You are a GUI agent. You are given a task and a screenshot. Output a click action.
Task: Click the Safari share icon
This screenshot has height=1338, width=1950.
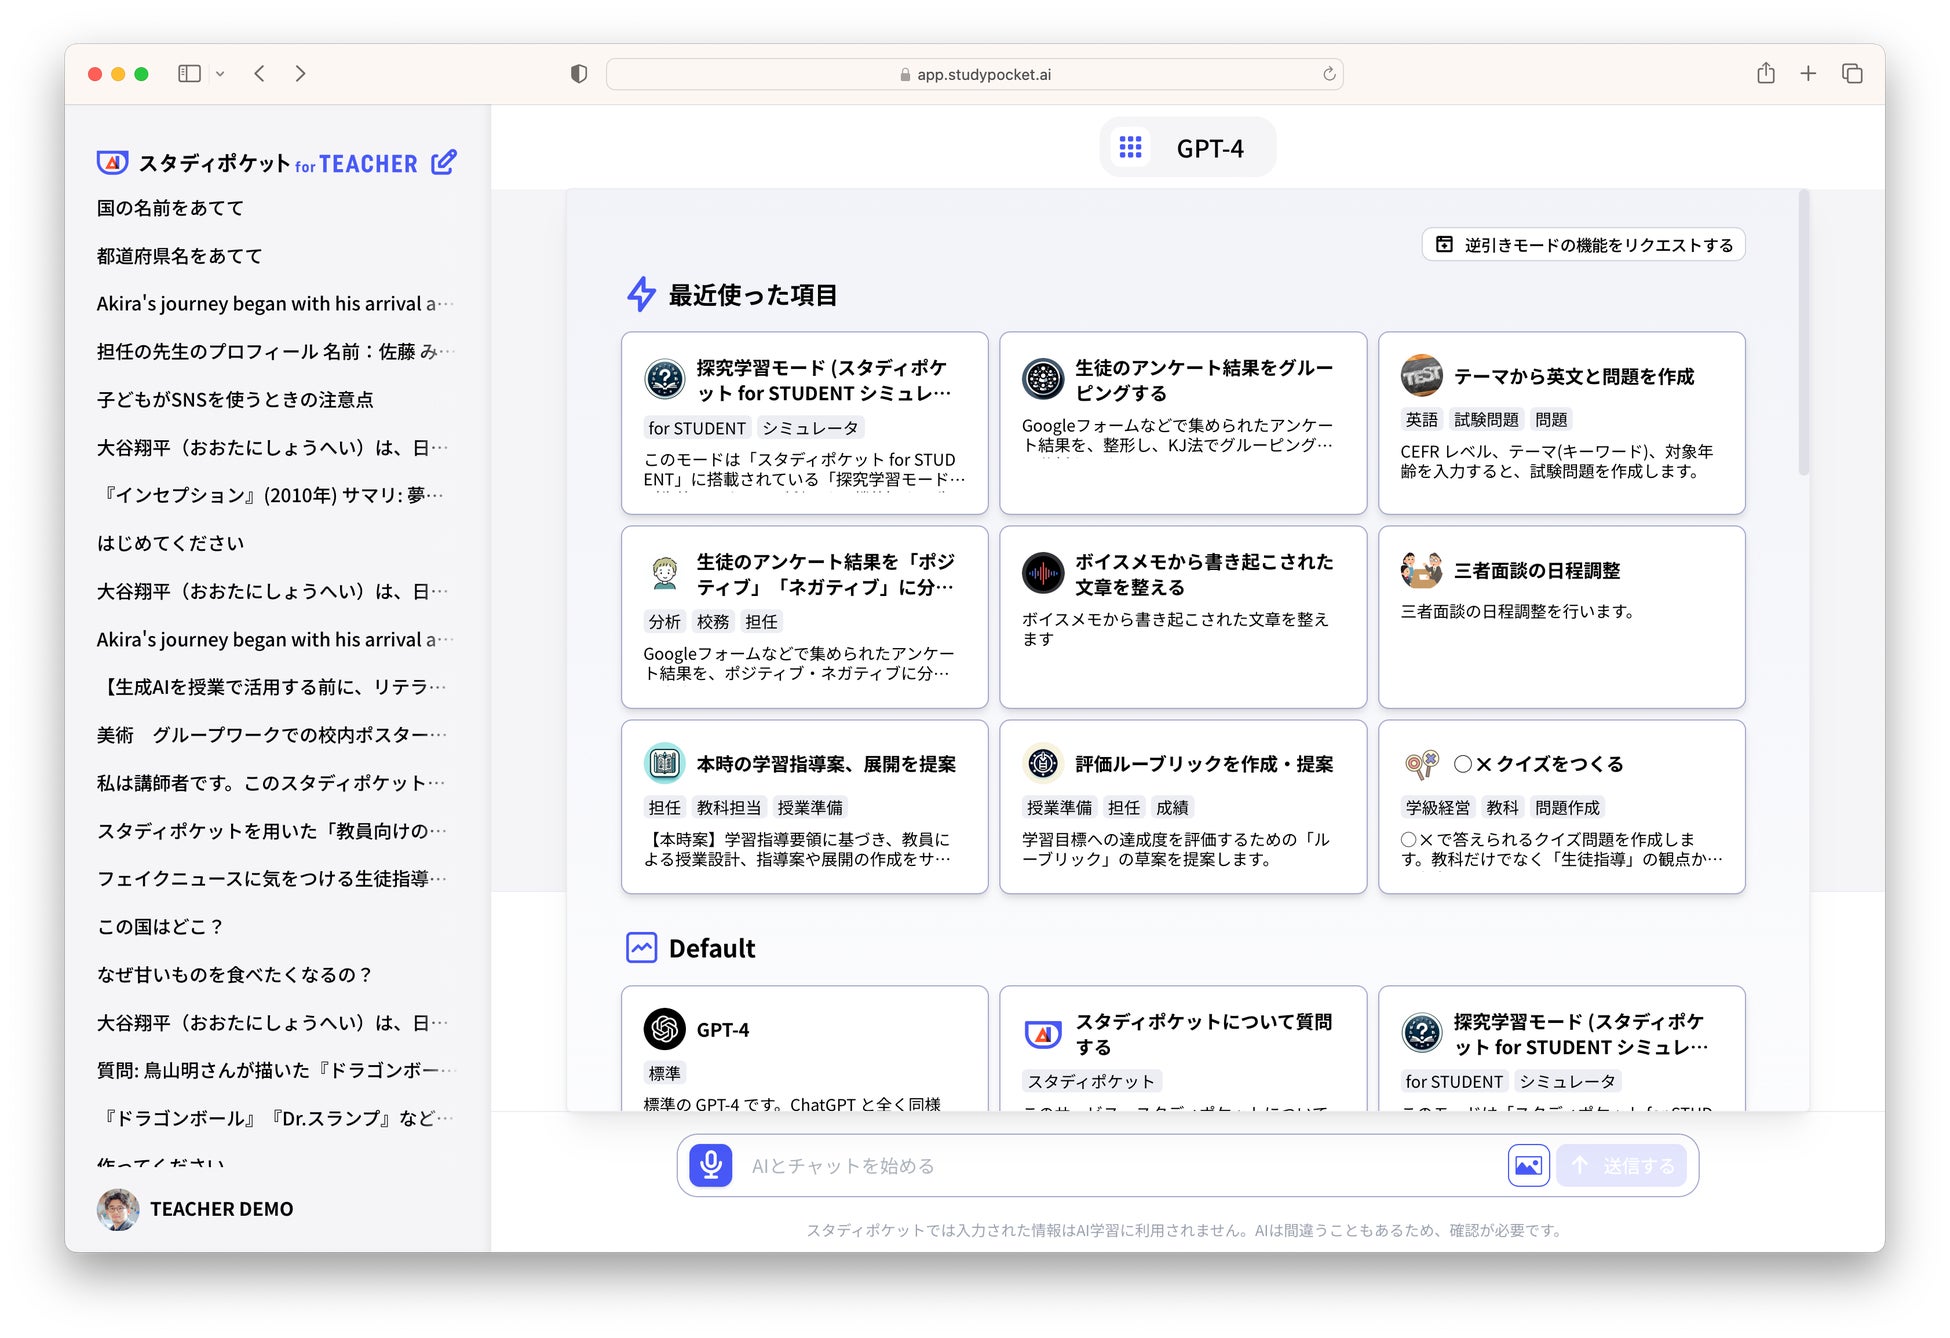pos(1765,73)
